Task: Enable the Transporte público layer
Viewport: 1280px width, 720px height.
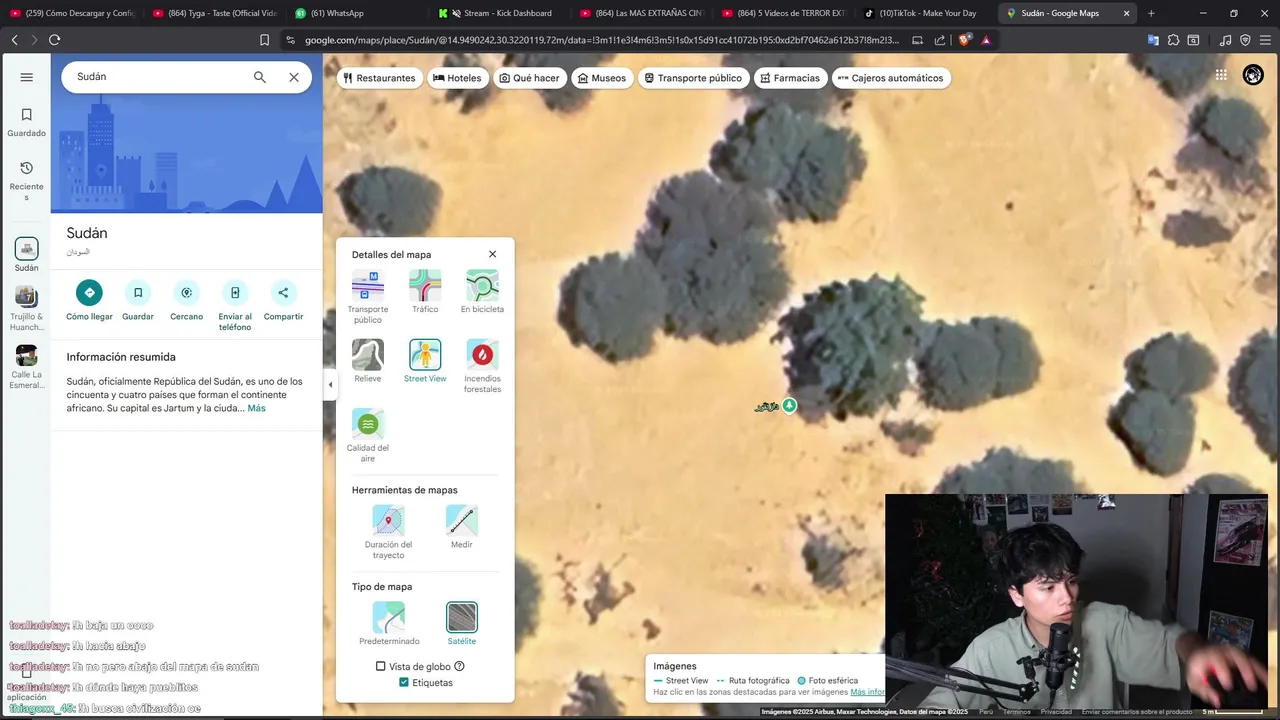Action: point(368,297)
